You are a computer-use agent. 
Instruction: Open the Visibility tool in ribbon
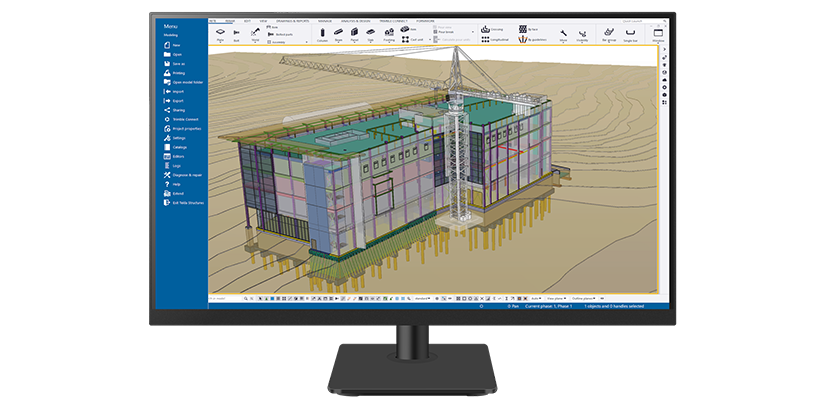tap(582, 35)
